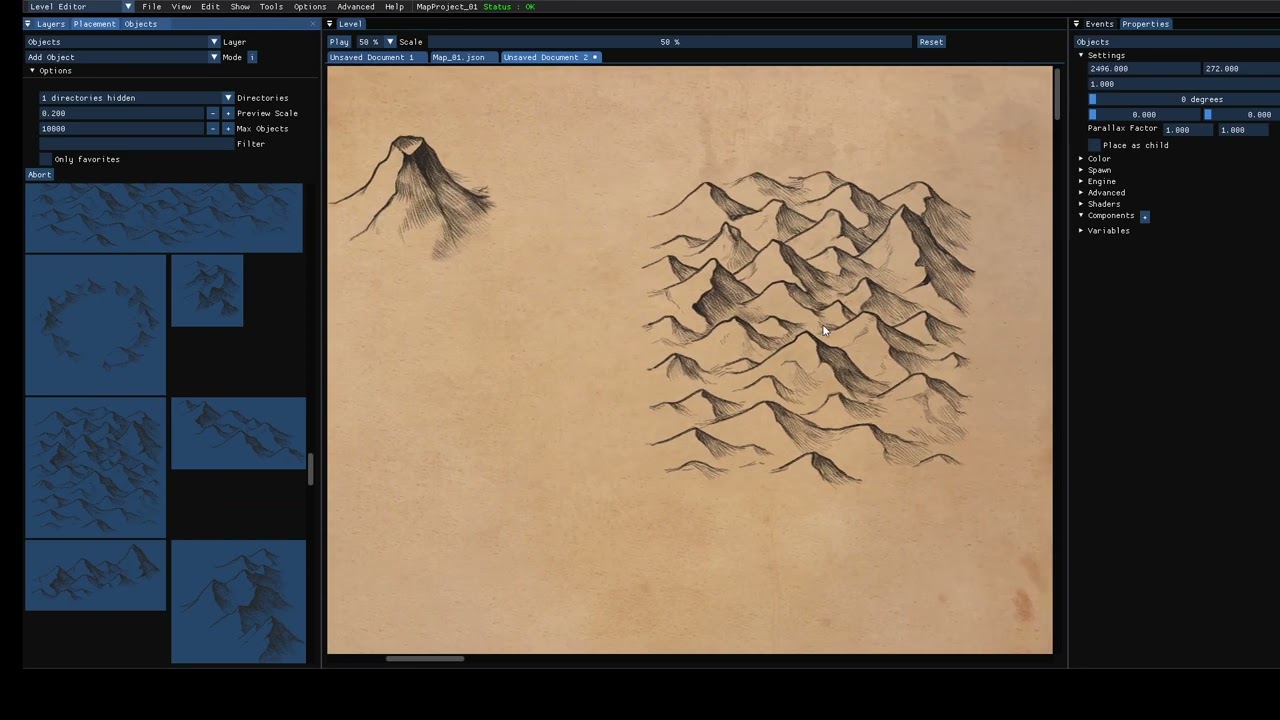The height and width of the screenshot is (720, 1280).
Task: Expand the Spawn section
Action: tap(1081, 170)
